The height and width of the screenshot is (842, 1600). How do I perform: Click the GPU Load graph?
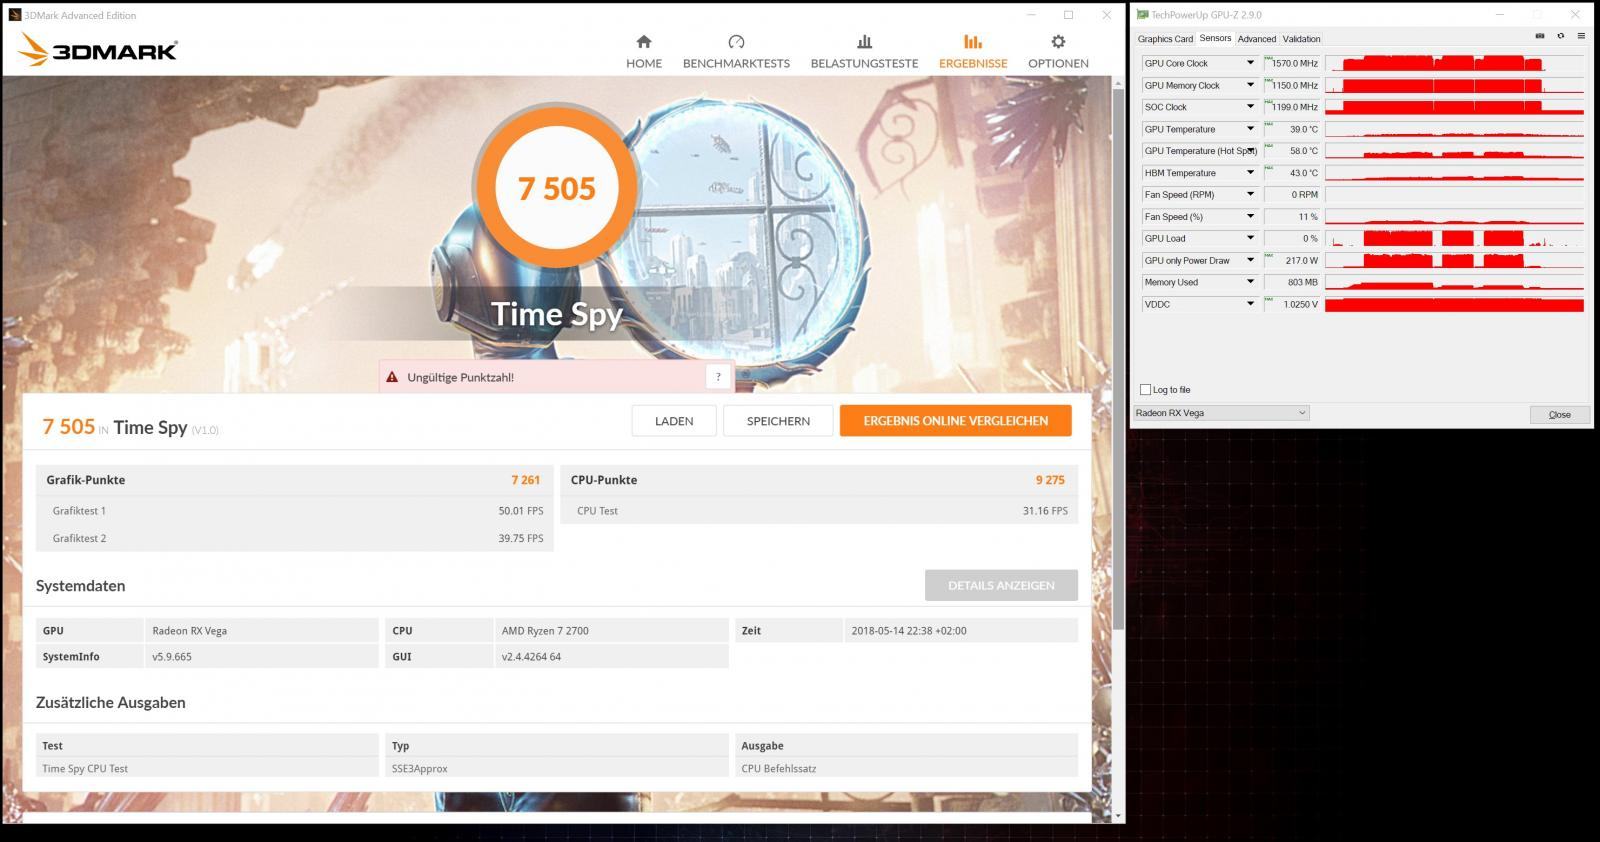pyautogui.click(x=1454, y=238)
